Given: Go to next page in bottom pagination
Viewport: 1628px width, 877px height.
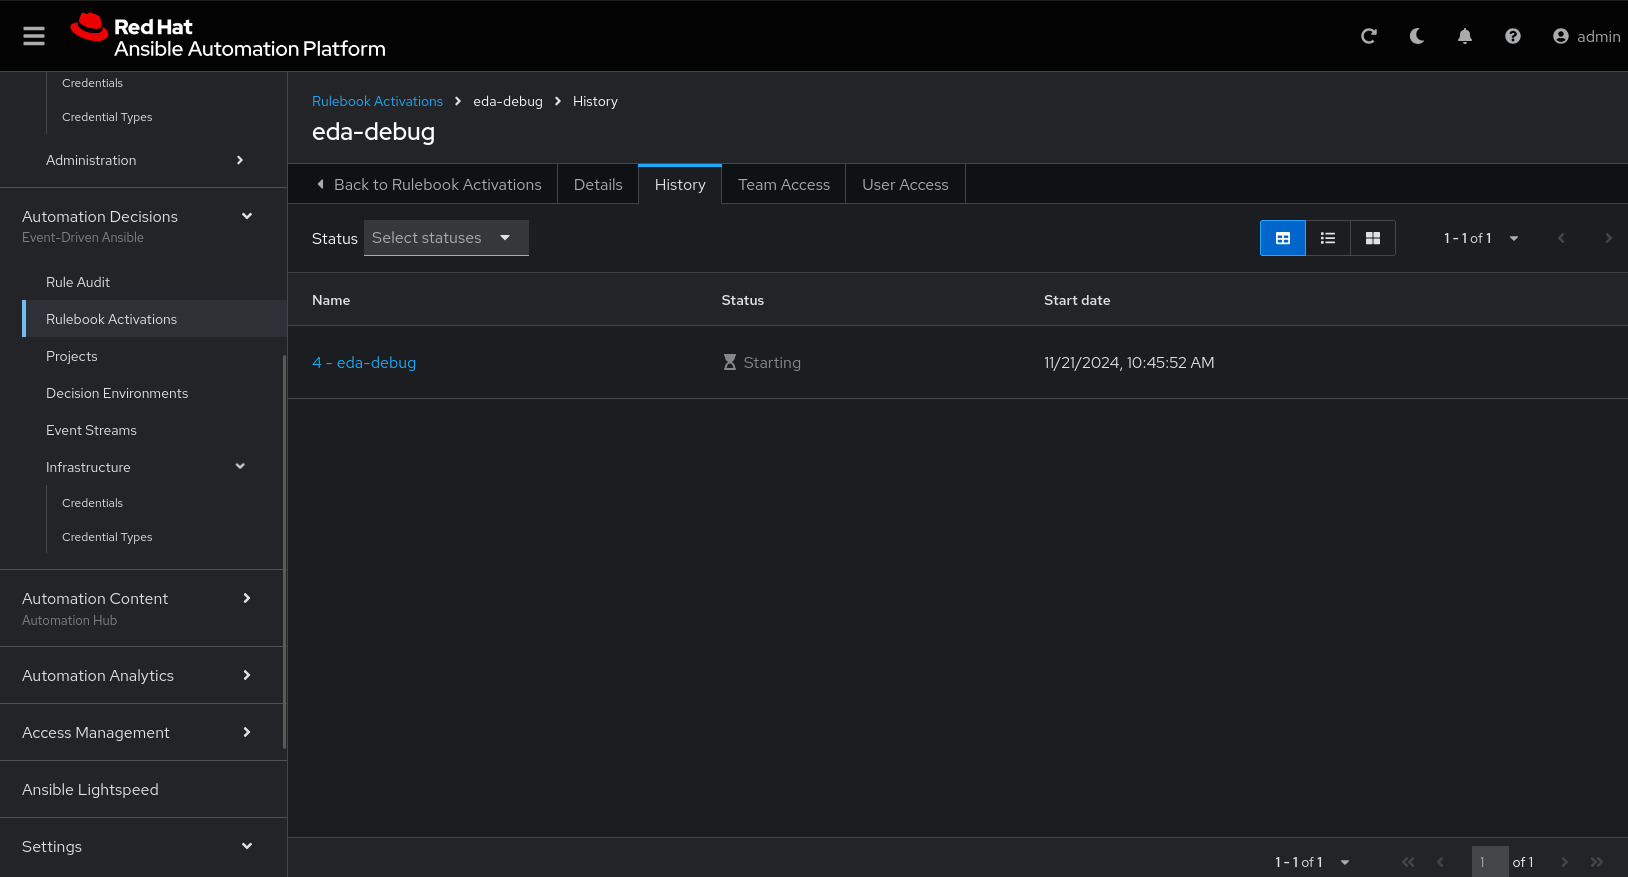Looking at the screenshot, I should point(1565,862).
